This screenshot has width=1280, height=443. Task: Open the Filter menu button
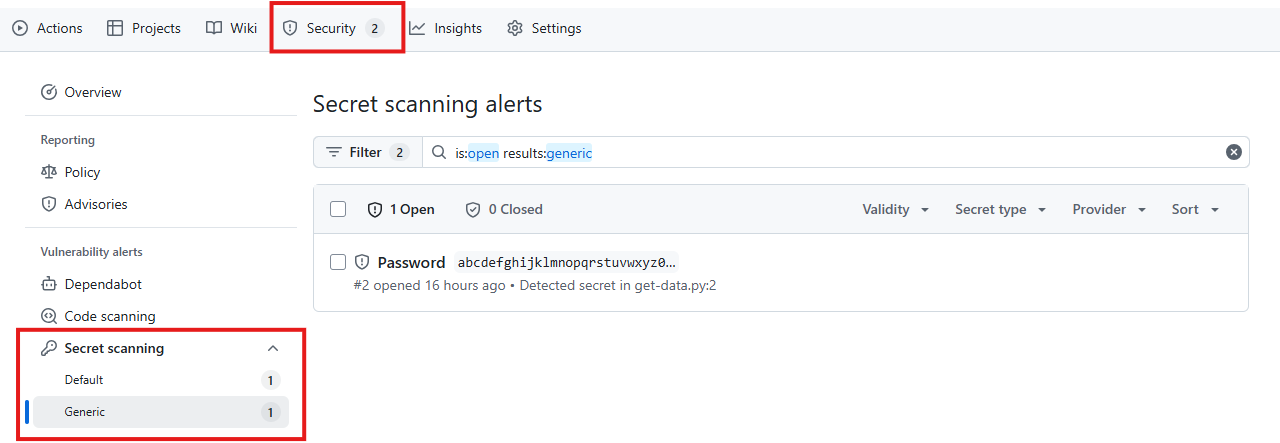[368, 152]
